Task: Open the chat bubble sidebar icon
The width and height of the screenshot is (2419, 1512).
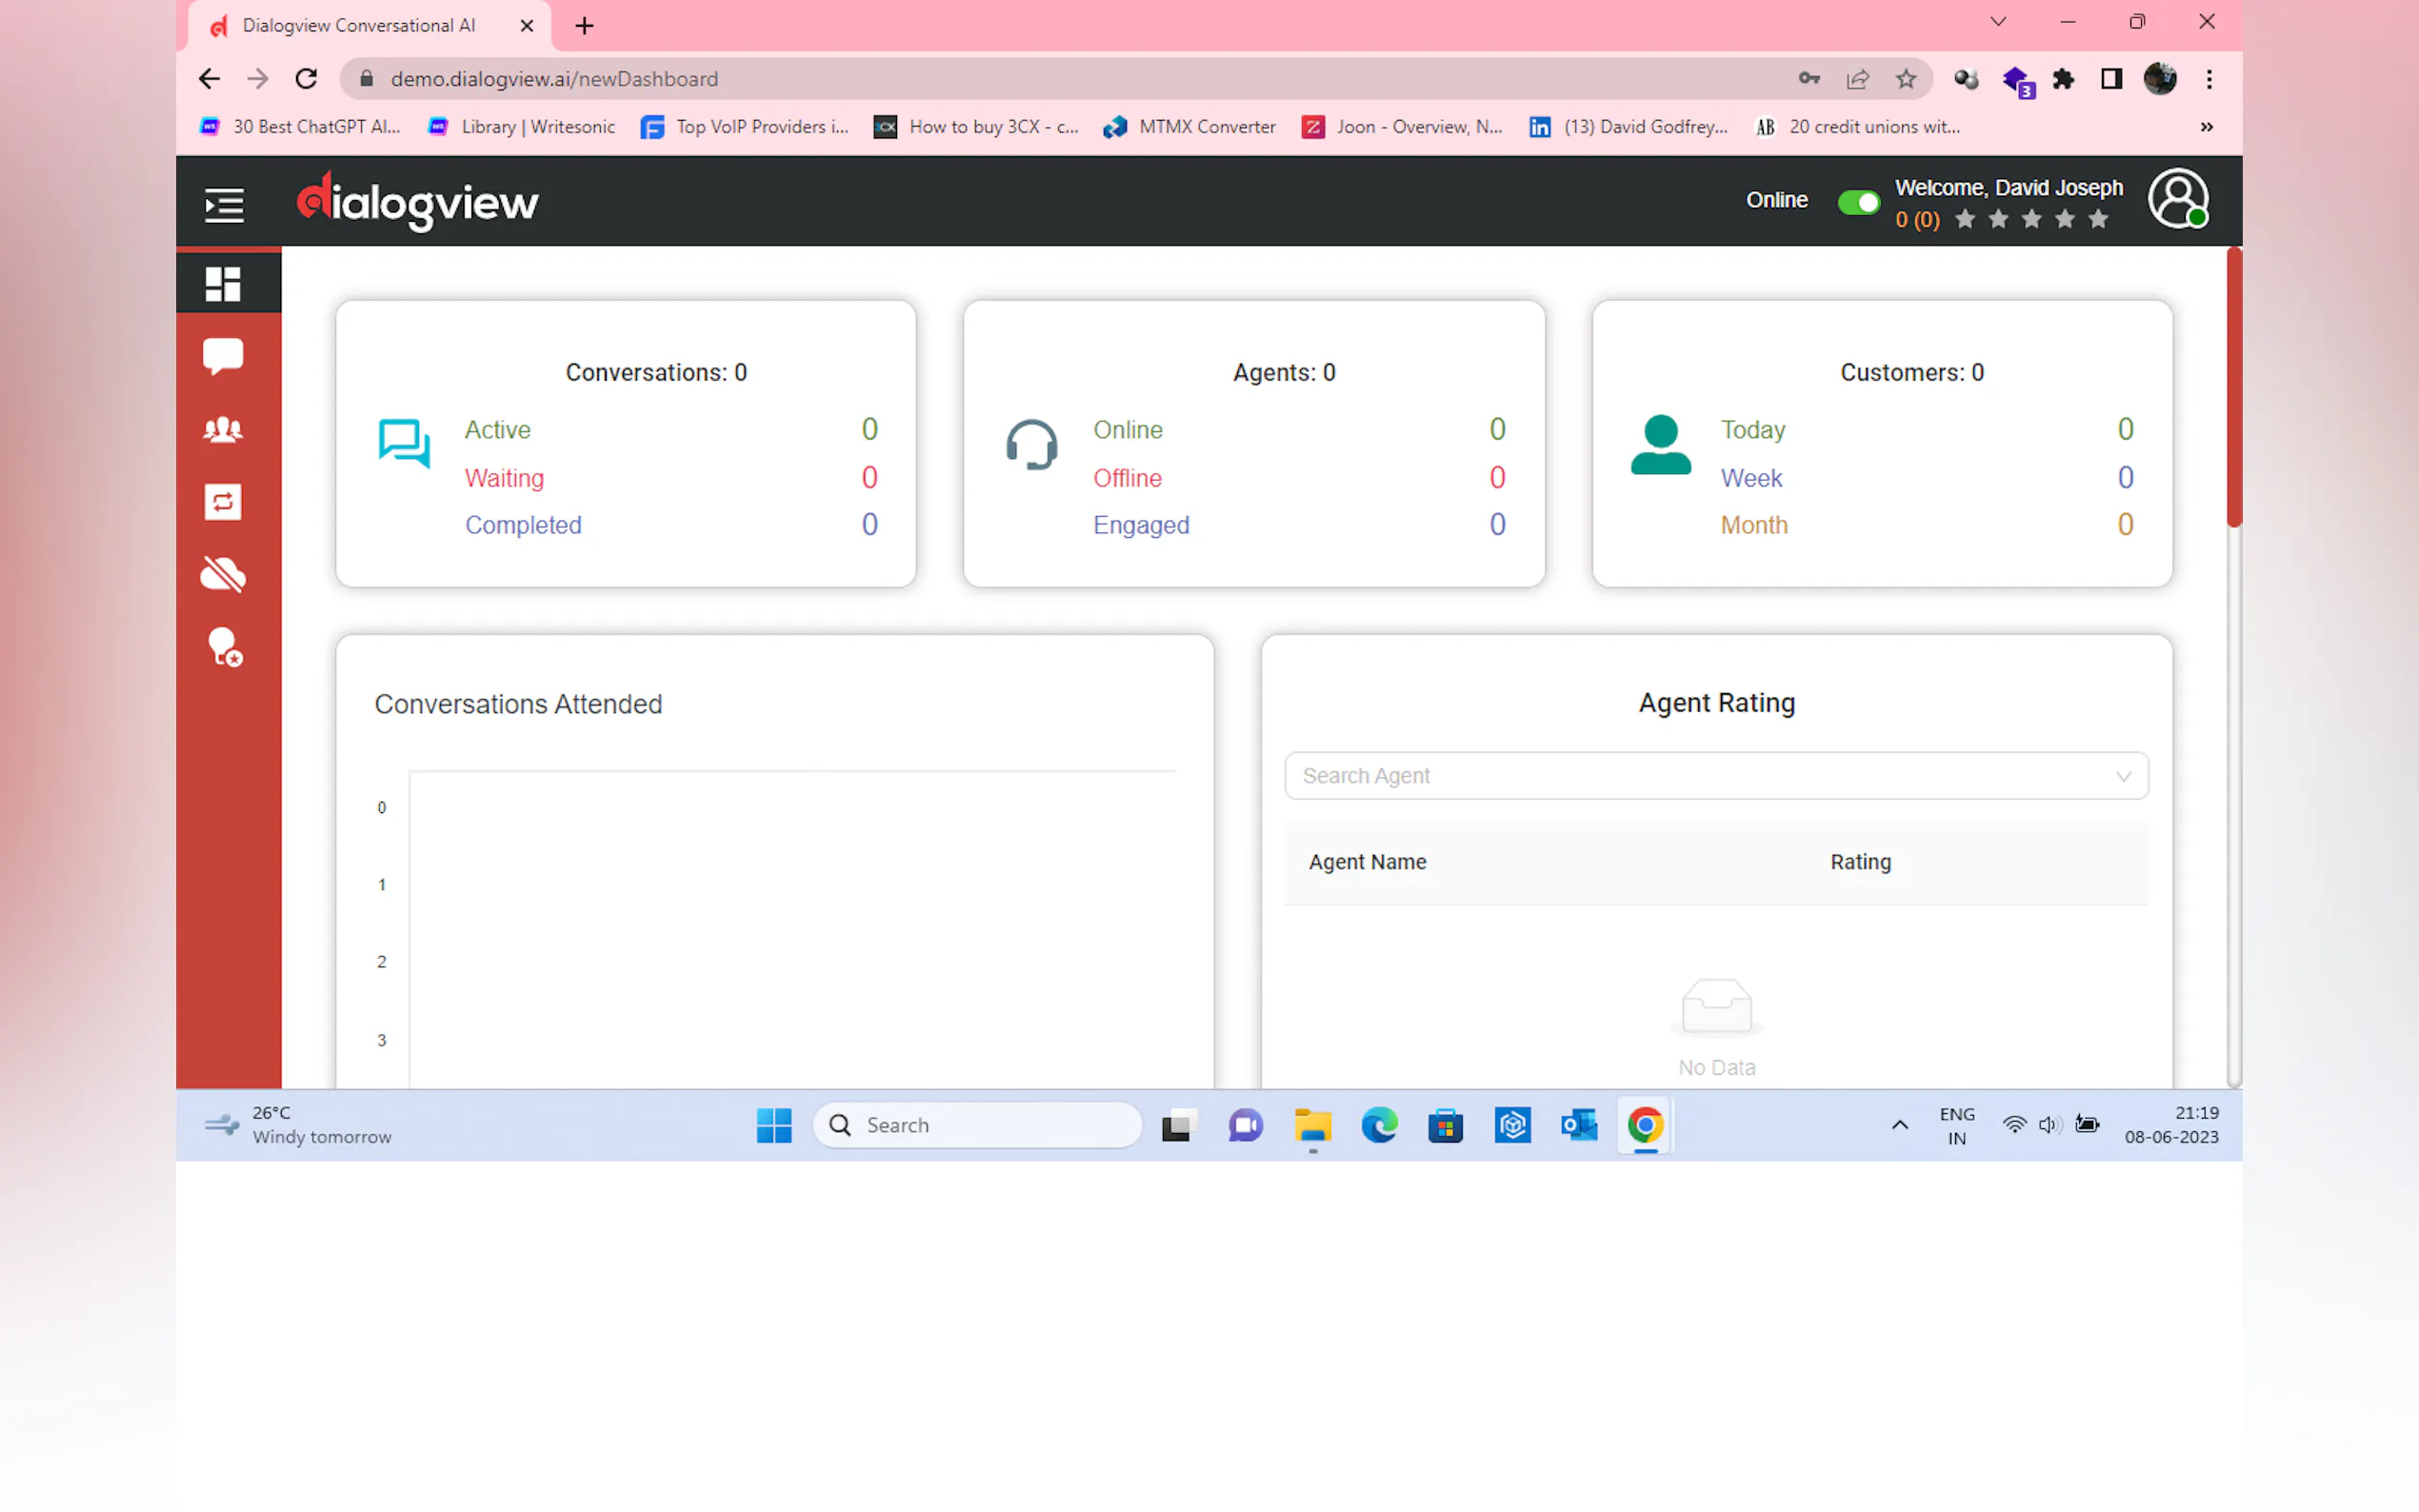Action: 223,356
